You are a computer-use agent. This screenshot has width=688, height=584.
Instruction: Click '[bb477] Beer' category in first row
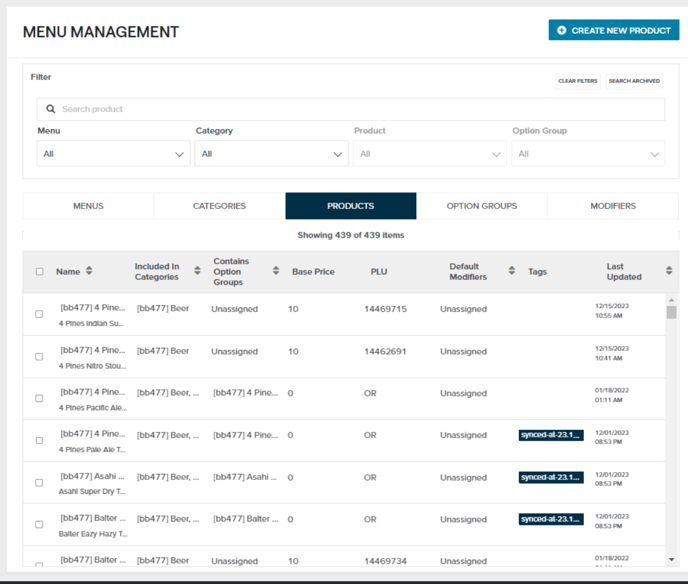163,308
